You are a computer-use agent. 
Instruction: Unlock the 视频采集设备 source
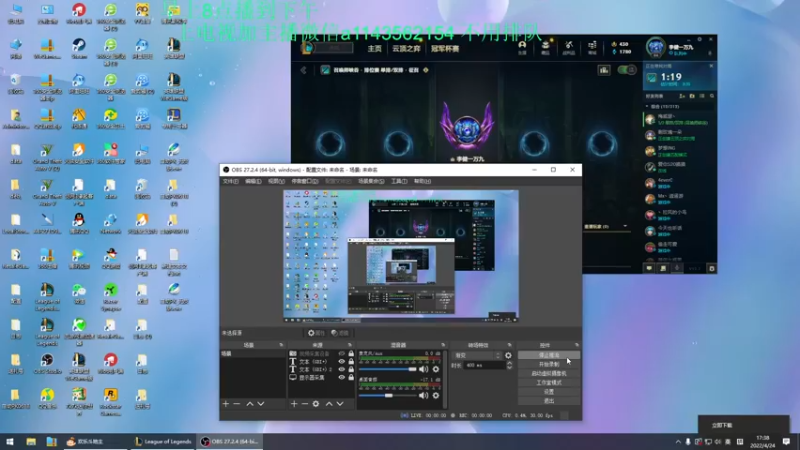[x=351, y=353]
